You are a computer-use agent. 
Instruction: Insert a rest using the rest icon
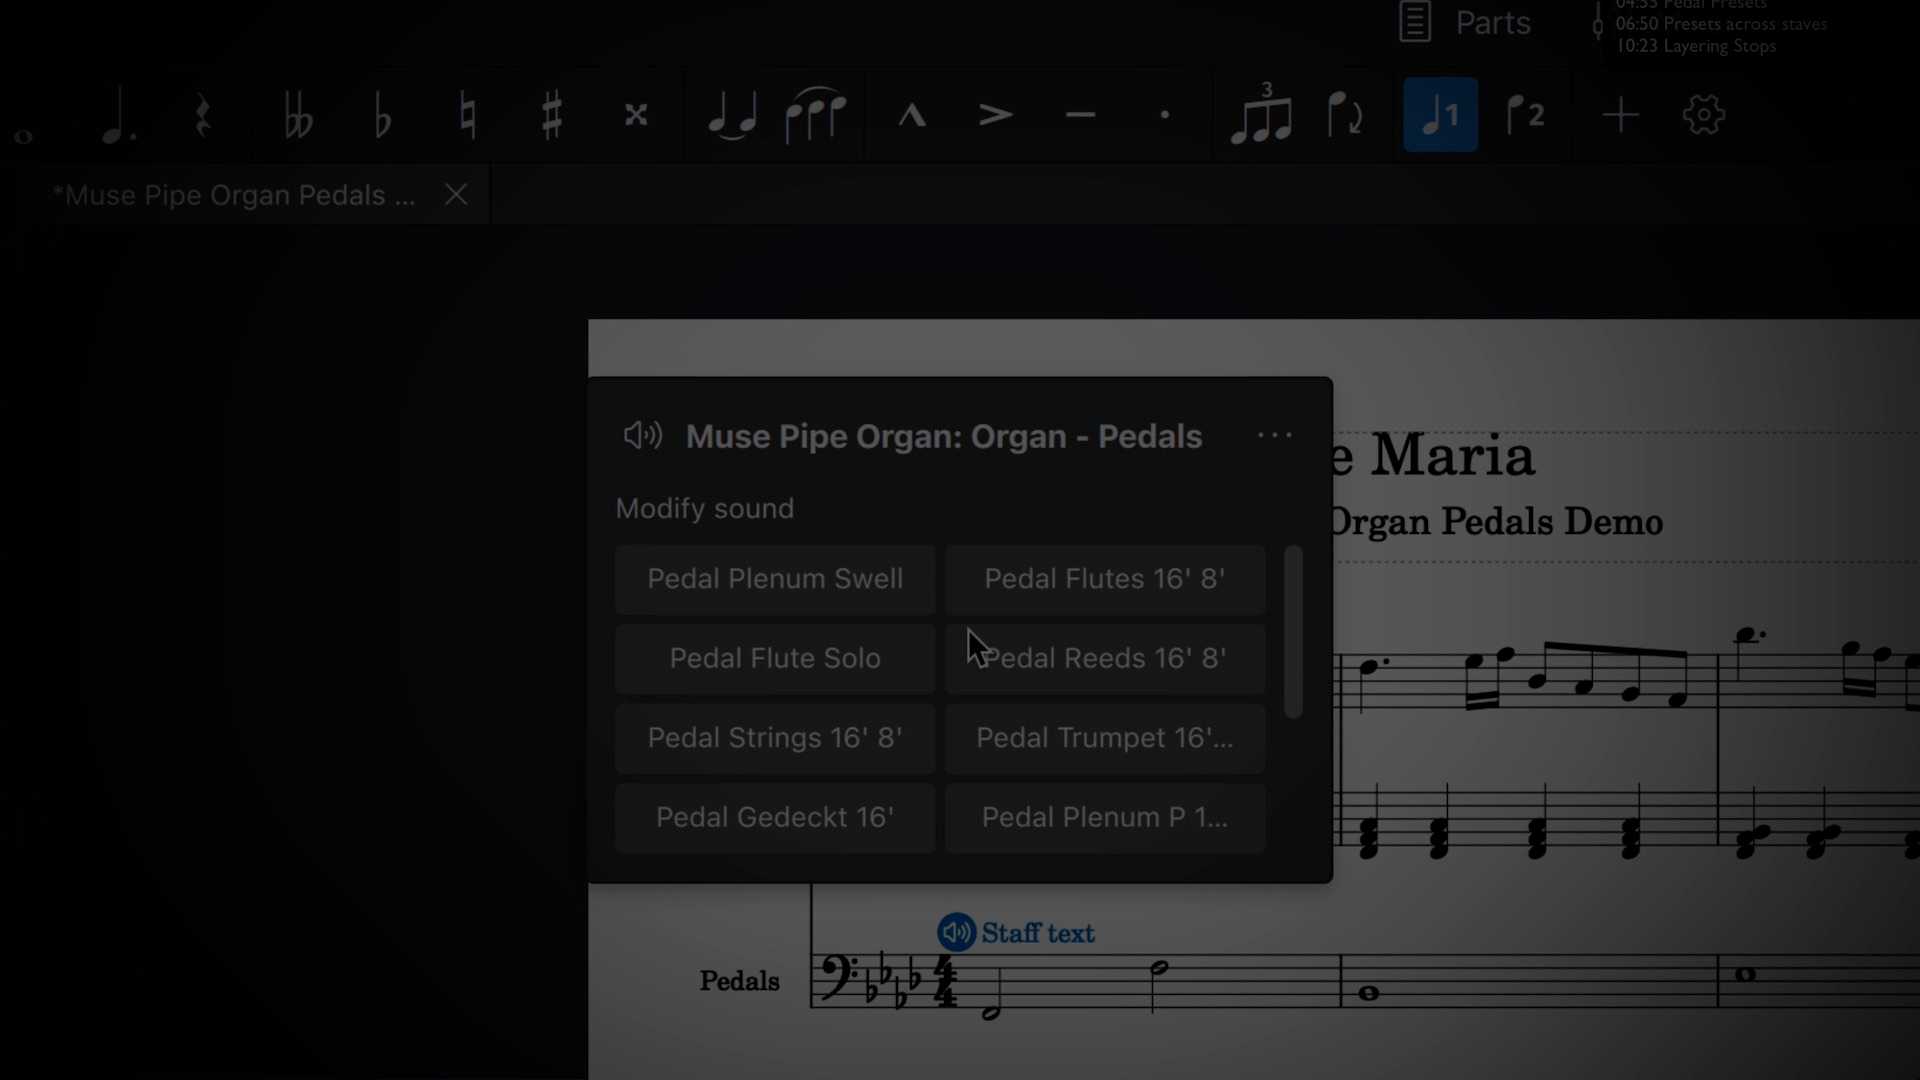[x=203, y=114]
